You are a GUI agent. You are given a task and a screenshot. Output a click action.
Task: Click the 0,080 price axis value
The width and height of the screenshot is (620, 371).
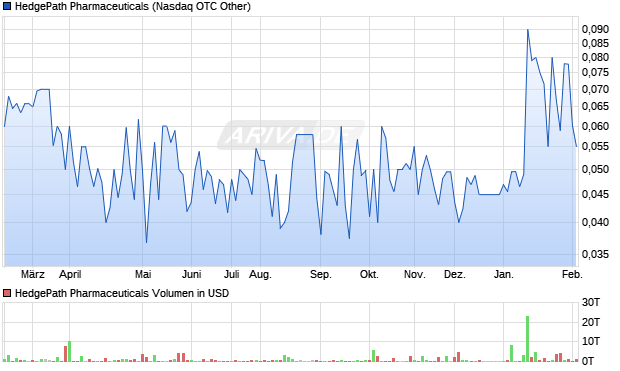(595, 58)
